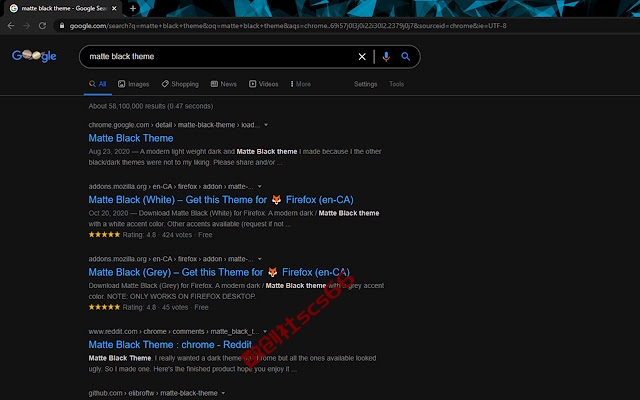Screen dimensions: 640x400
Task: Click github.com › elibroftw › matte-black-theme text
Action: click(153, 393)
